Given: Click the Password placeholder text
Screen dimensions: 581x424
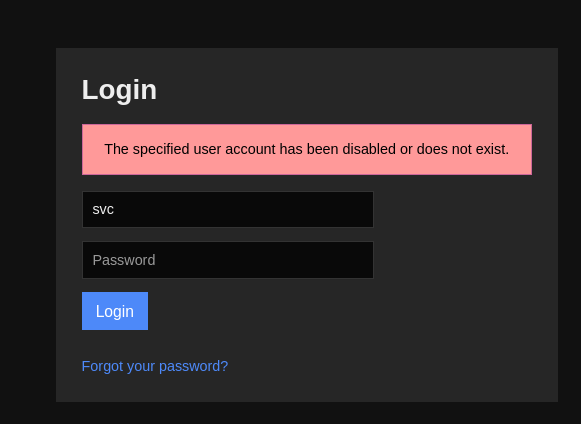Looking at the screenshot, I should [x=124, y=260].
